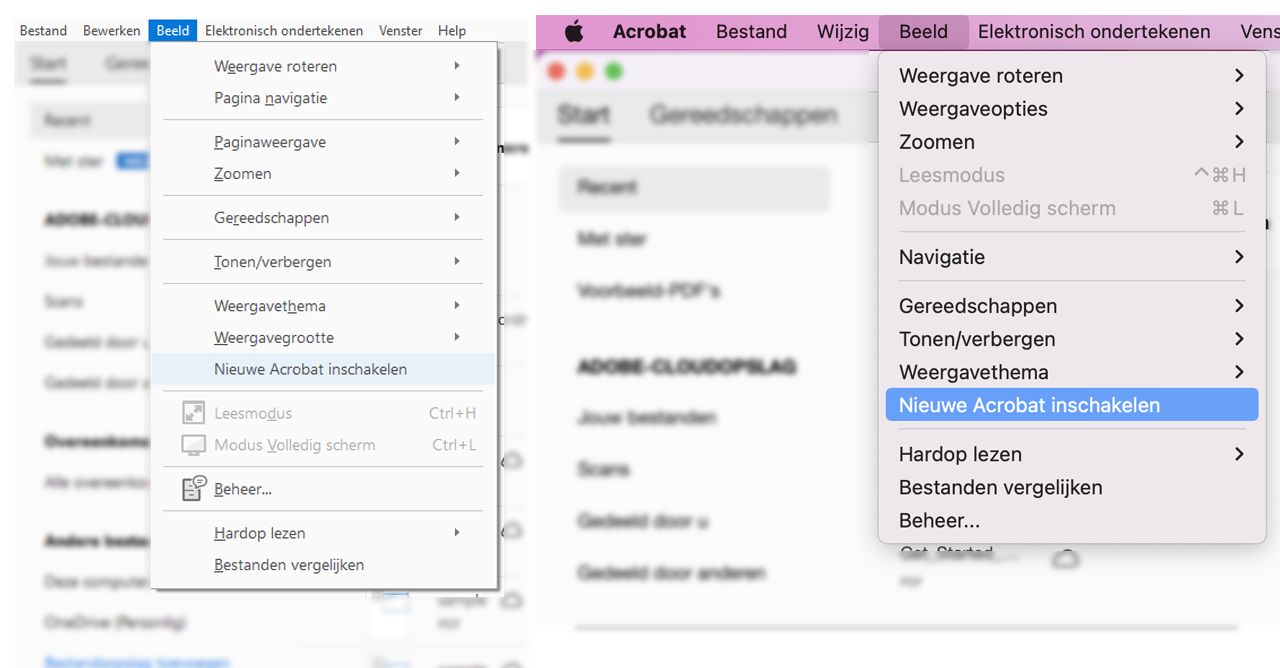Click the cloud icon next to the Get_Started file
The width and height of the screenshot is (1280, 668).
1066,560
